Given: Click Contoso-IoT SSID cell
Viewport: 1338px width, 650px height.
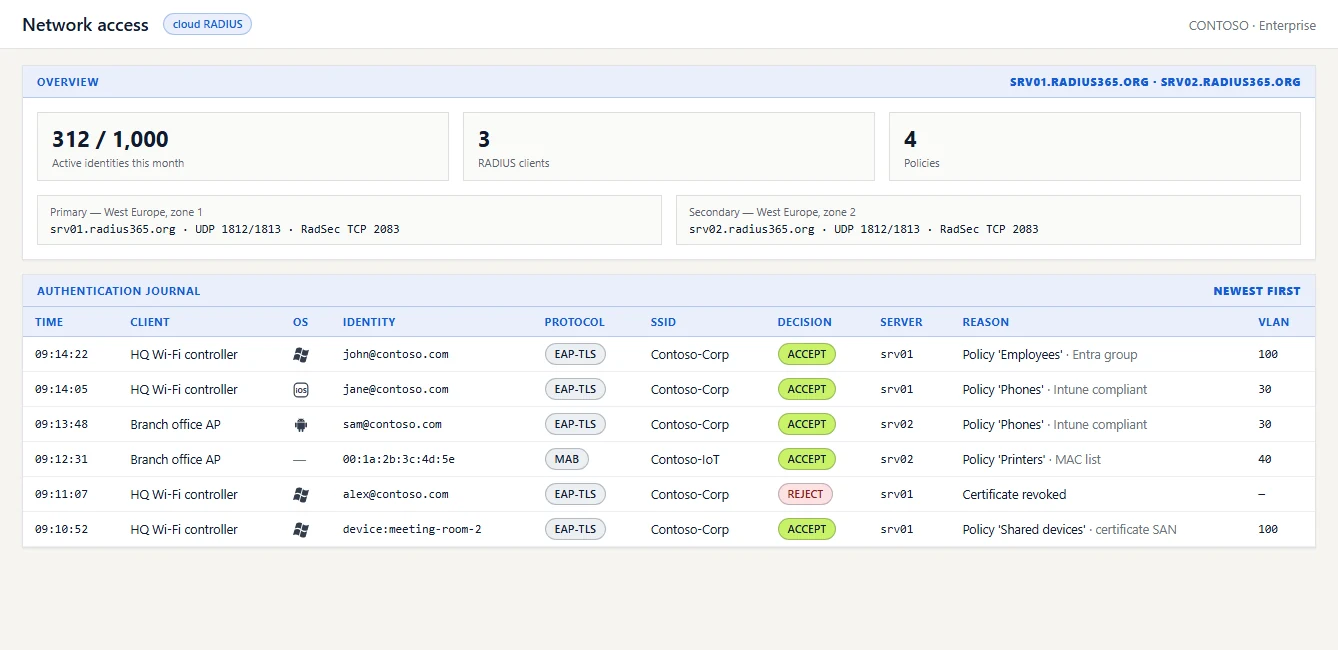Looking at the screenshot, I should click(685, 459).
